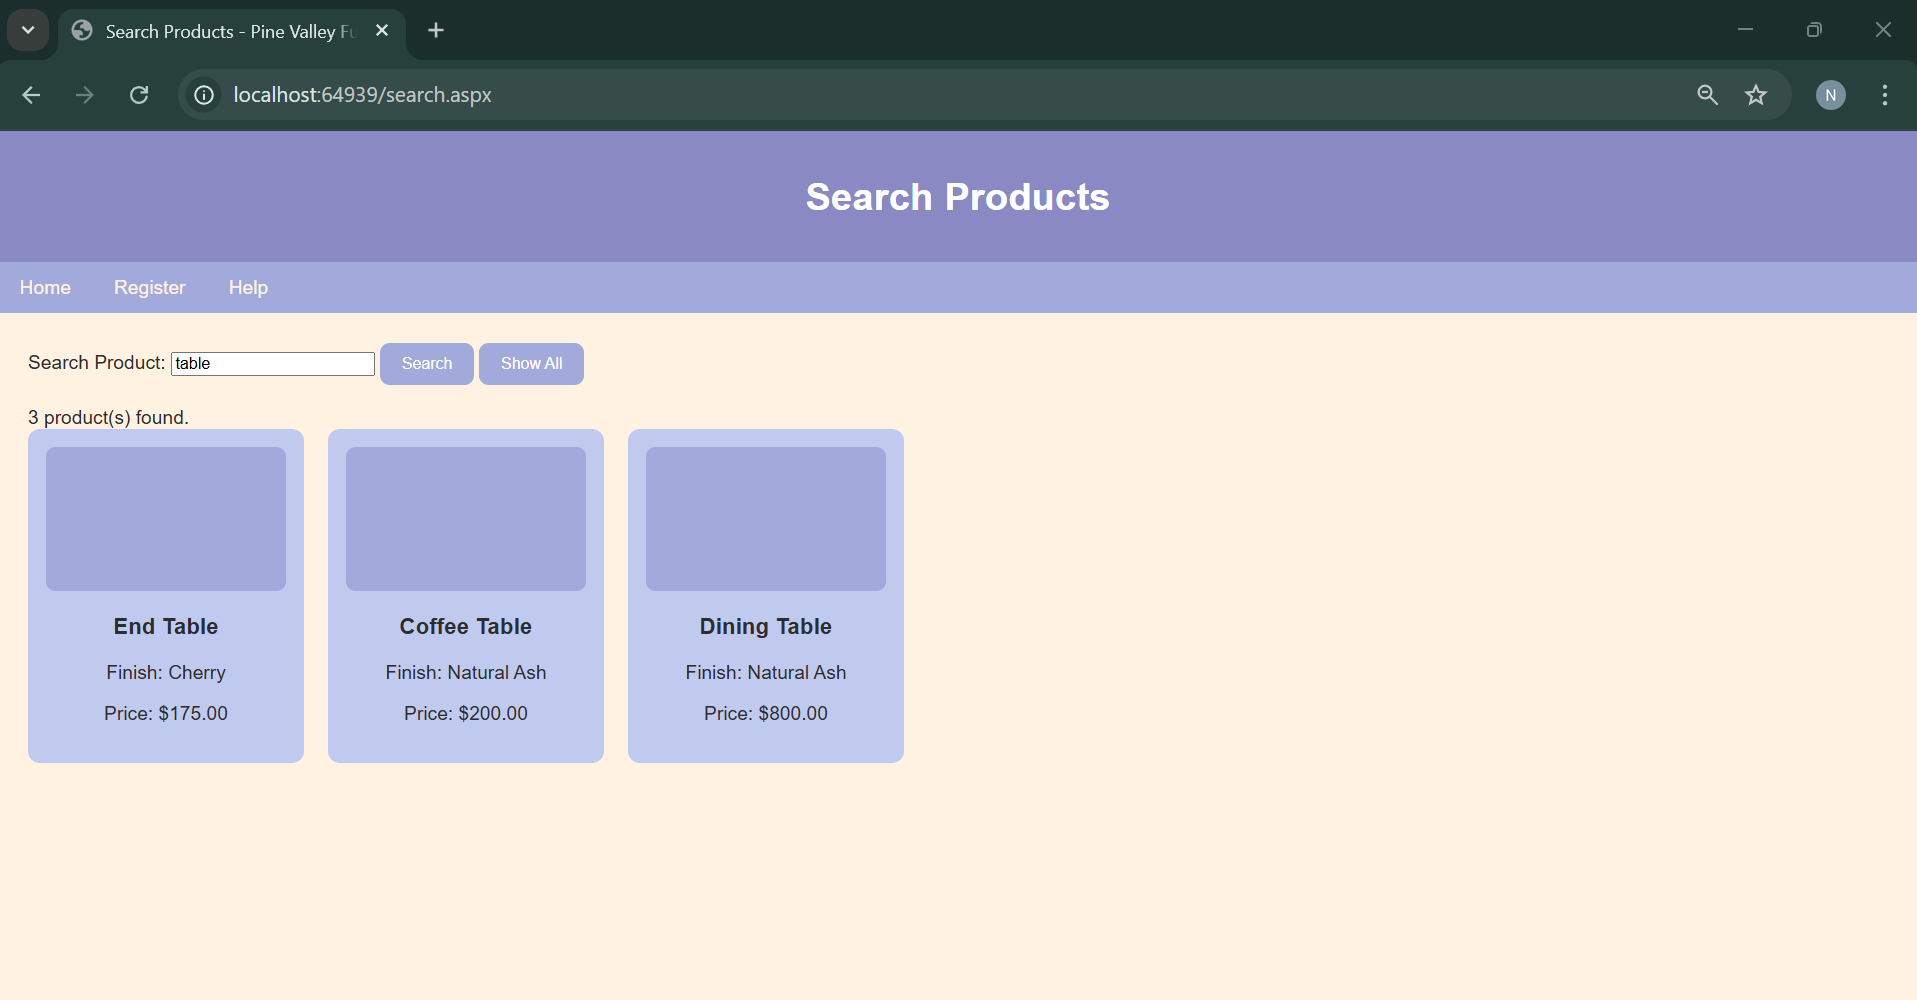
Task: Select the Dining Table product card
Action: (765, 595)
